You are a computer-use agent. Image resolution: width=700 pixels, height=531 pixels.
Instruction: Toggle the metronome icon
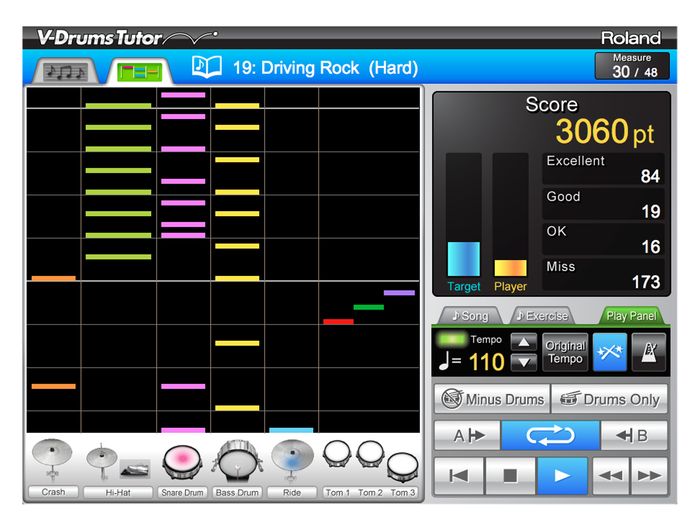click(x=649, y=352)
